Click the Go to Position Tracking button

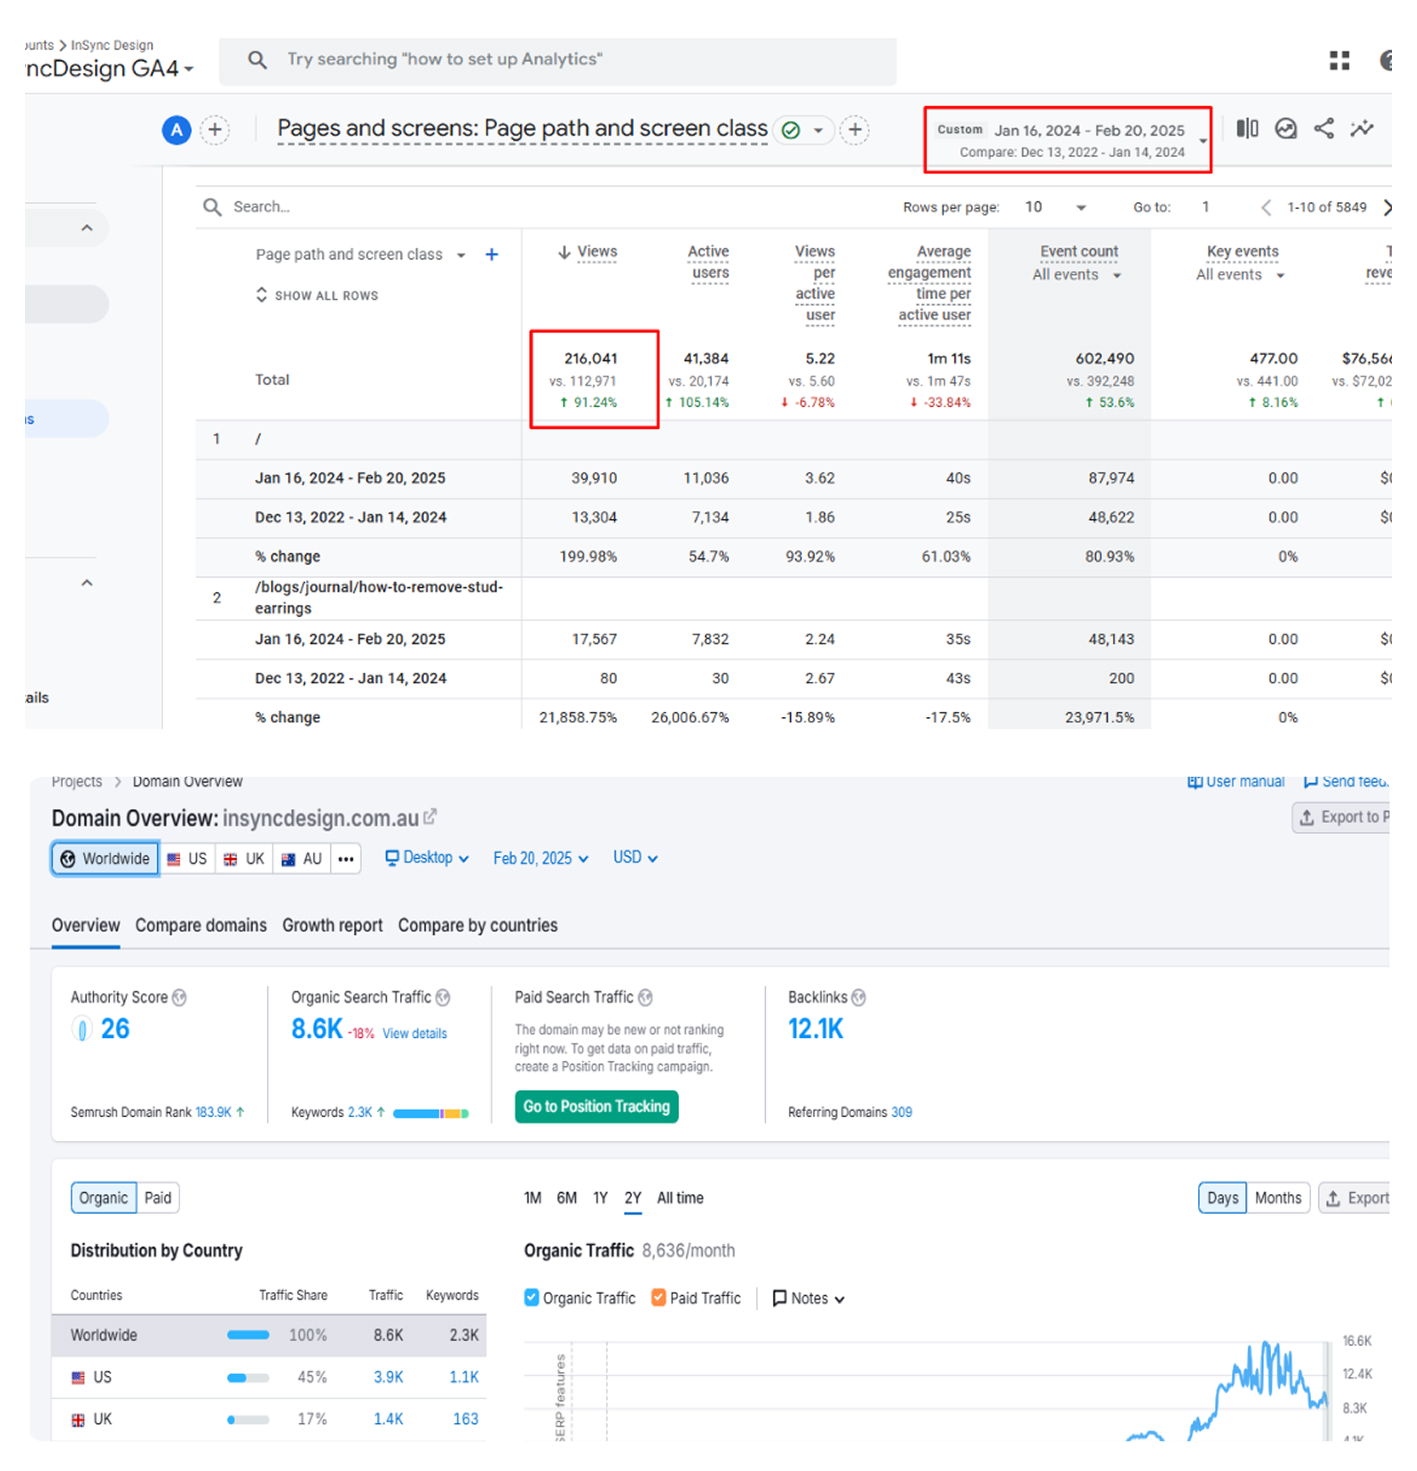click(596, 1107)
